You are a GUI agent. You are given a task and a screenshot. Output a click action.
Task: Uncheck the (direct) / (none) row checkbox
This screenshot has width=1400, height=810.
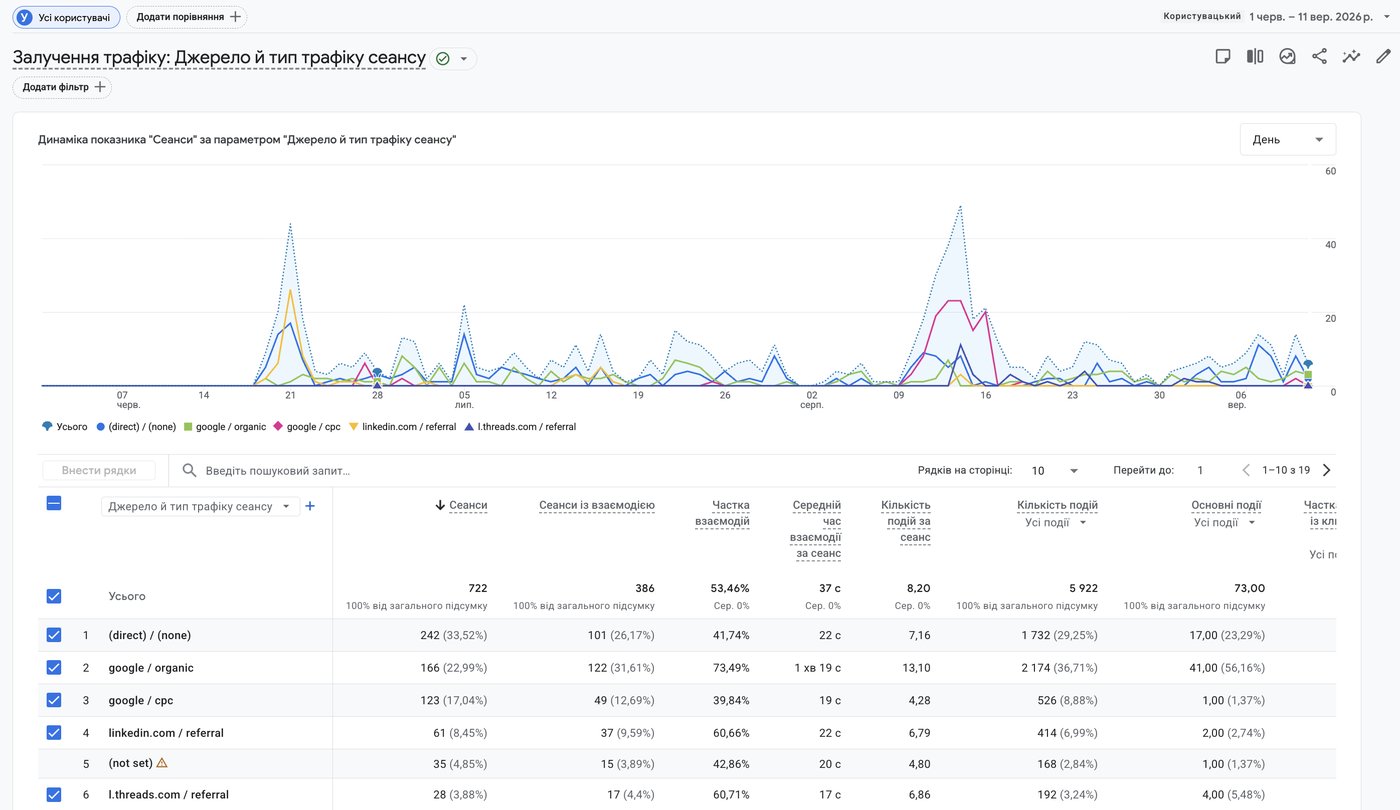click(x=54, y=635)
